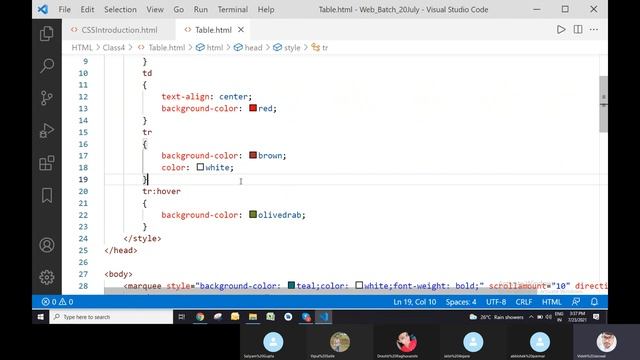The height and width of the screenshot is (360, 640).
Task: Open Accounts menu in activity bar
Action: [47, 245]
